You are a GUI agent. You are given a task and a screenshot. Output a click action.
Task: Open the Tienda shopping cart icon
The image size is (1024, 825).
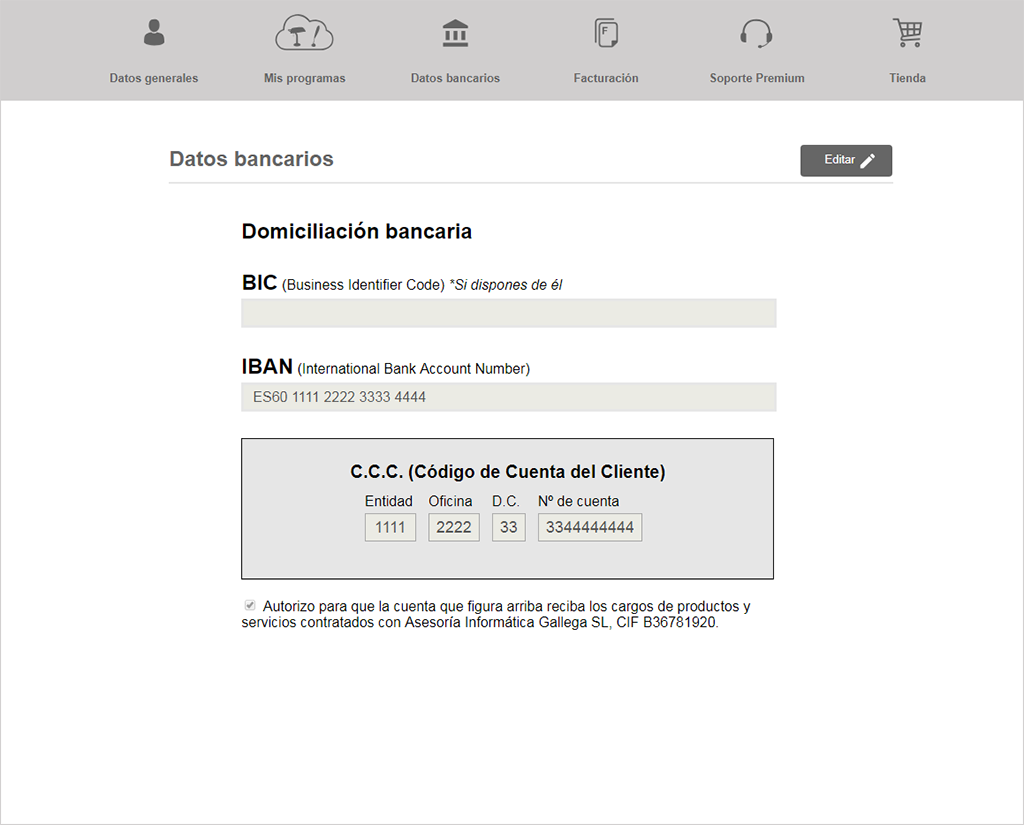[x=907, y=33]
